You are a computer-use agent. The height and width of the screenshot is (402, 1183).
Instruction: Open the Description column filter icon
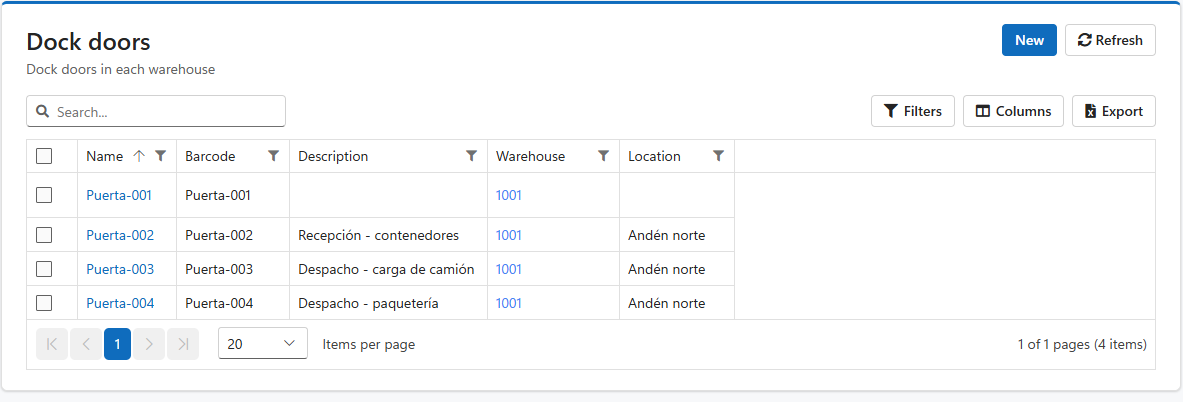point(471,156)
